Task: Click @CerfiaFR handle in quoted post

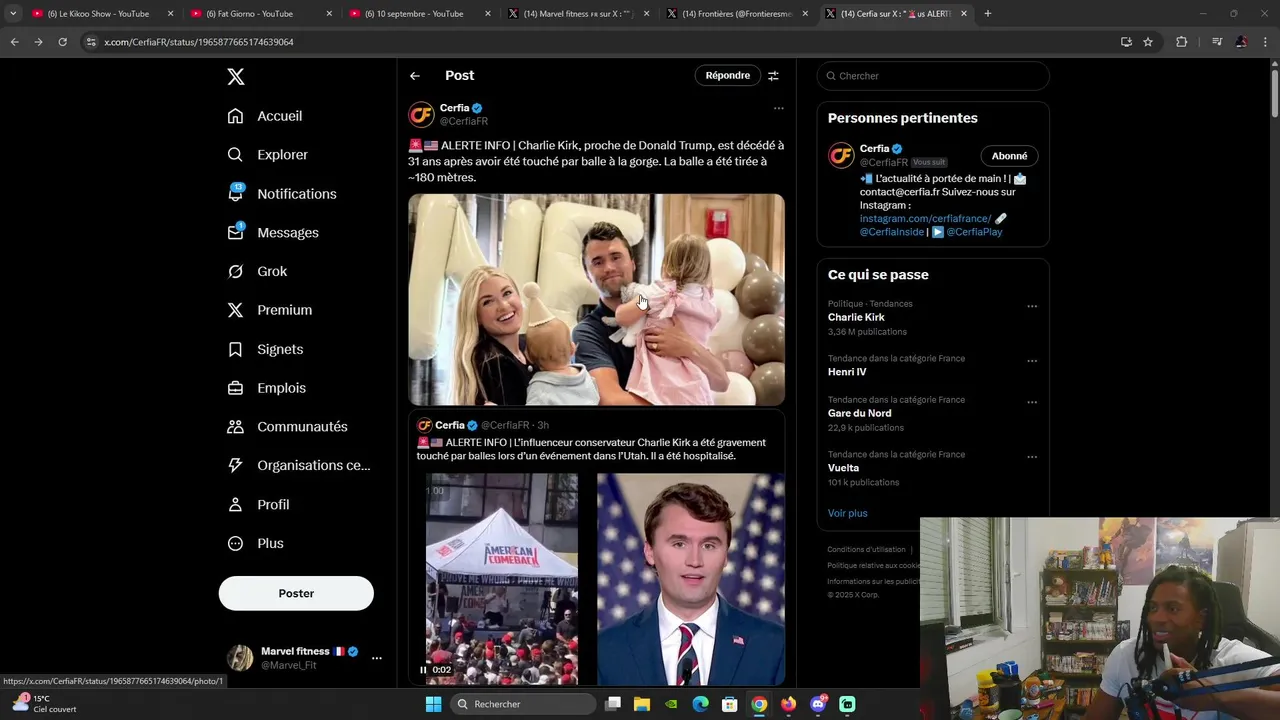Action: coord(505,425)
